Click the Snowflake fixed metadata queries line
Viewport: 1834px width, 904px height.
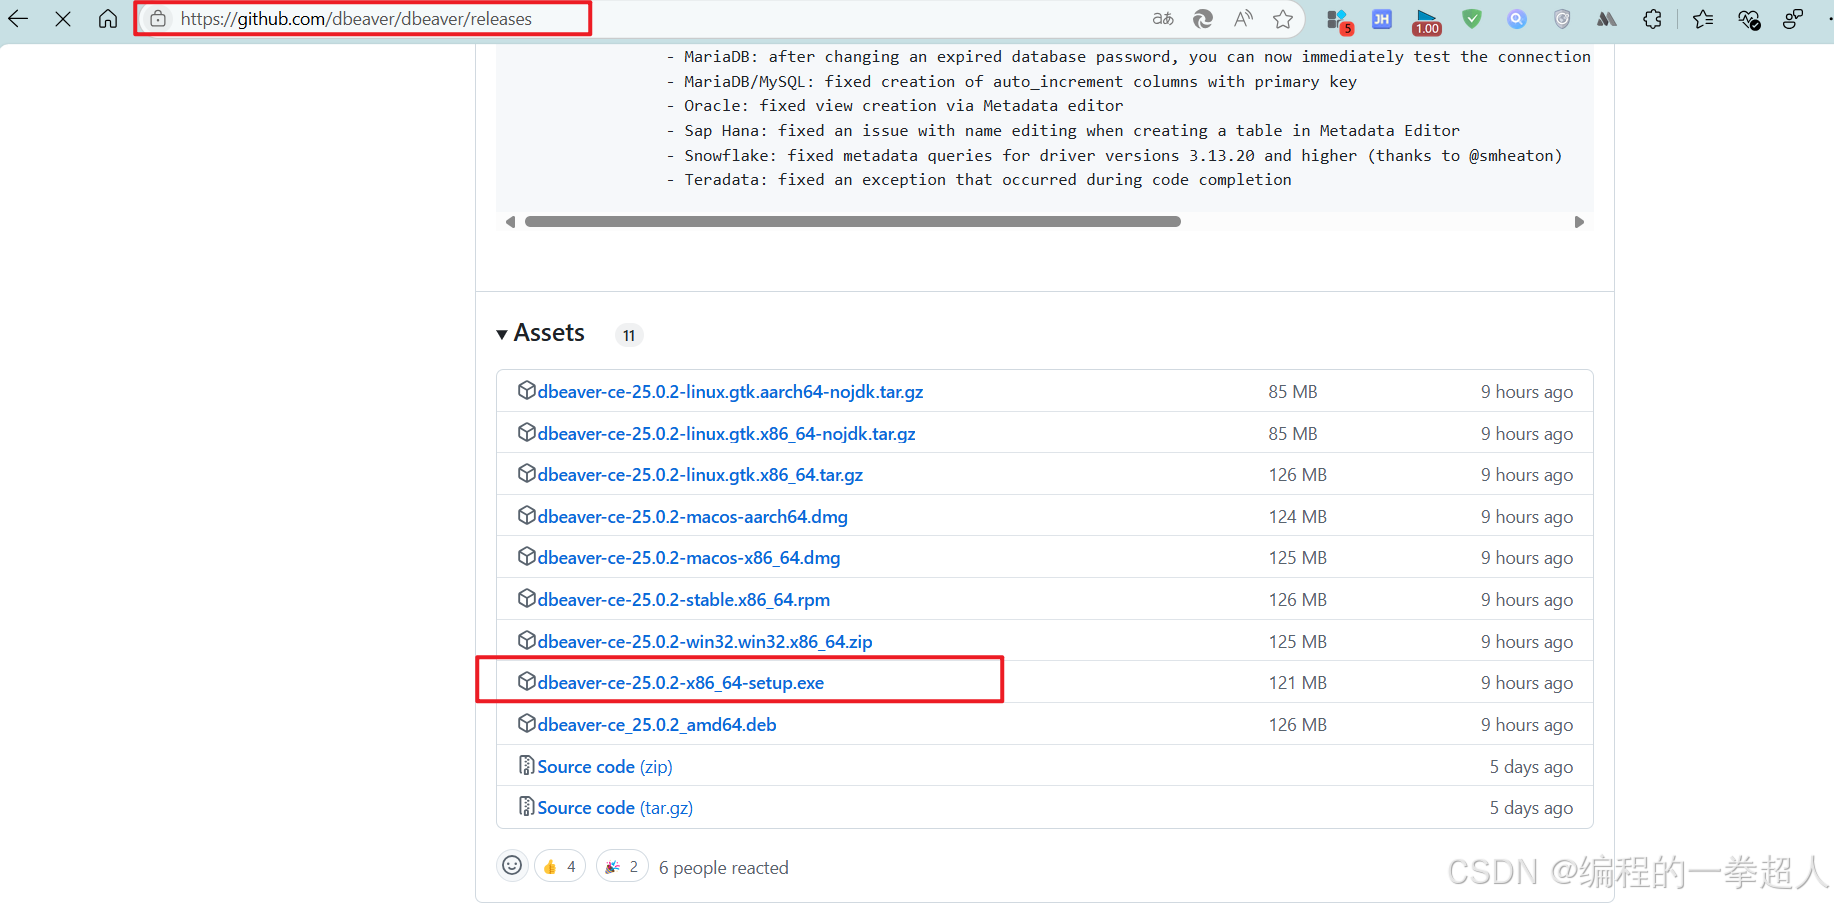[x=1114, y=156]
